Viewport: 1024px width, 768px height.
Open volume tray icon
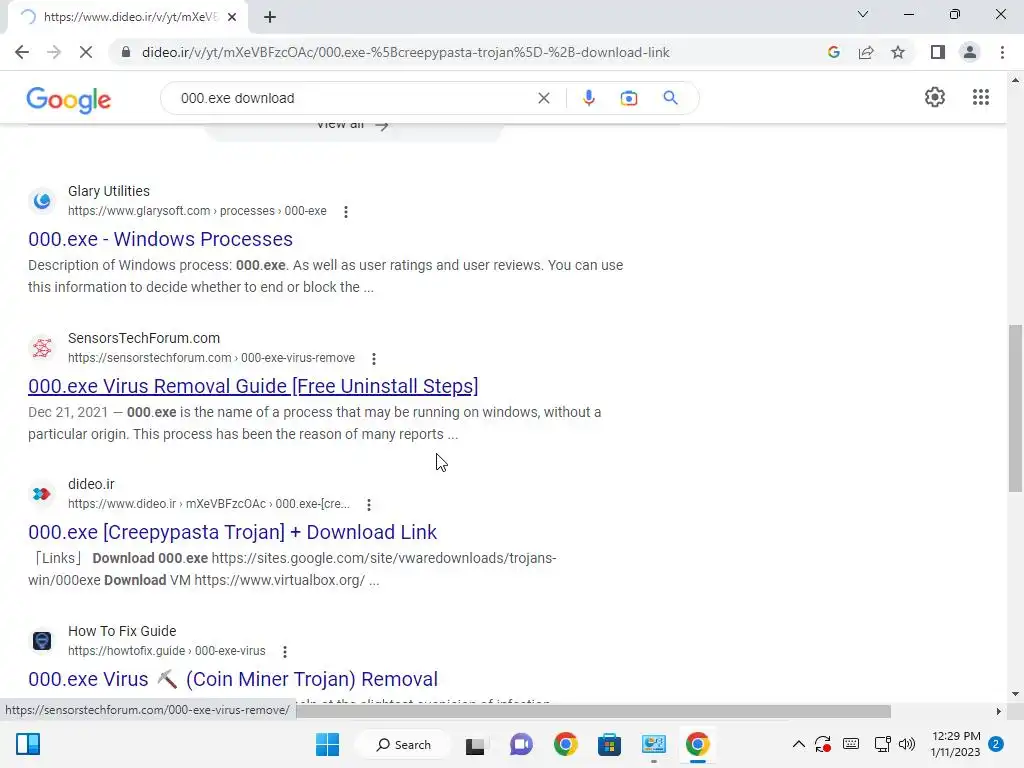[x=907, y=744]
